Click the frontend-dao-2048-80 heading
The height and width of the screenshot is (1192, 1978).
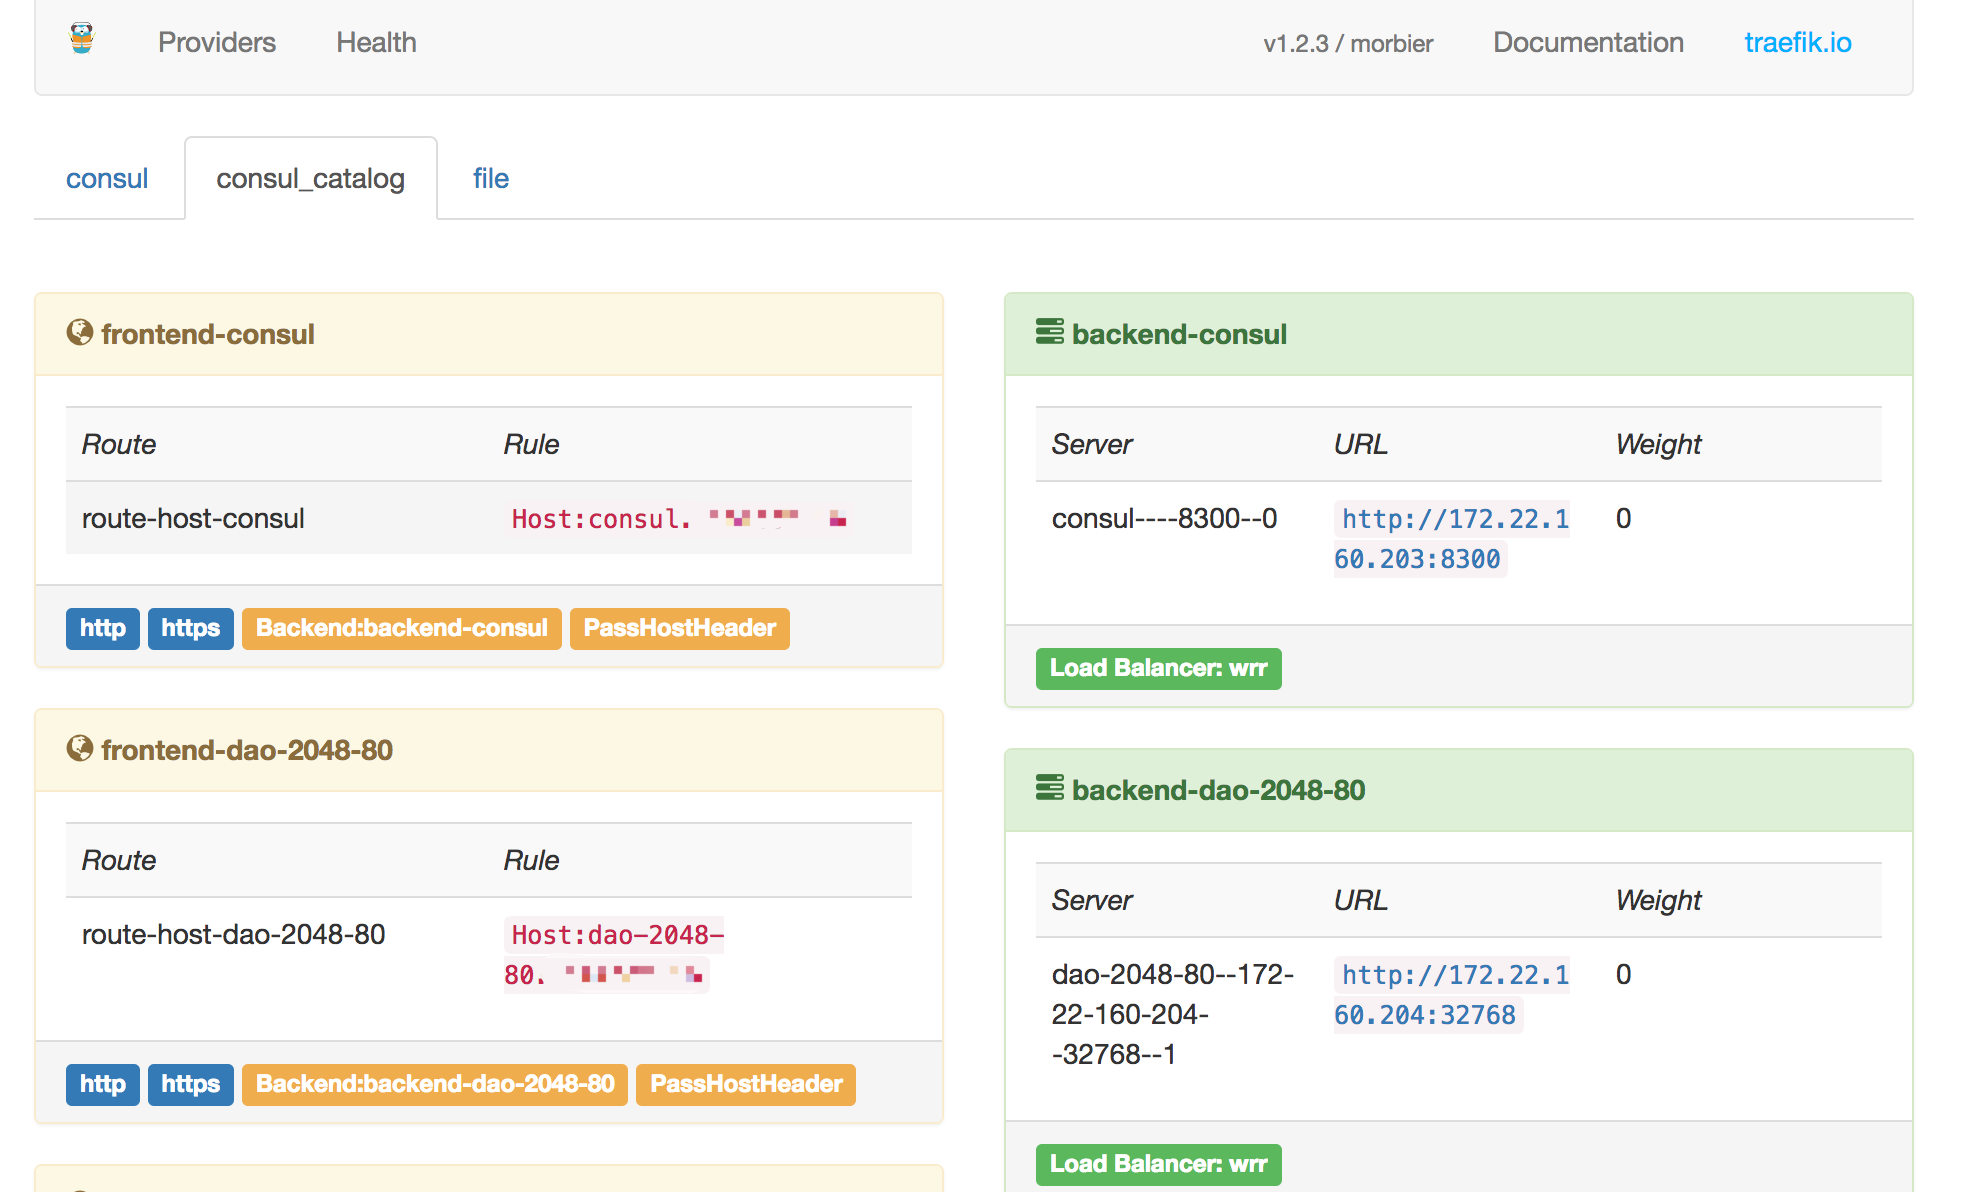pyautogui.click(x=247, y=750)
